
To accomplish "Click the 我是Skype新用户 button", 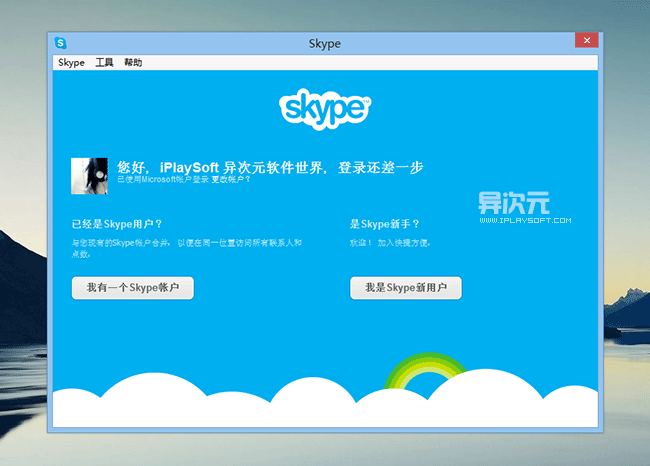I will pos(406,288).
